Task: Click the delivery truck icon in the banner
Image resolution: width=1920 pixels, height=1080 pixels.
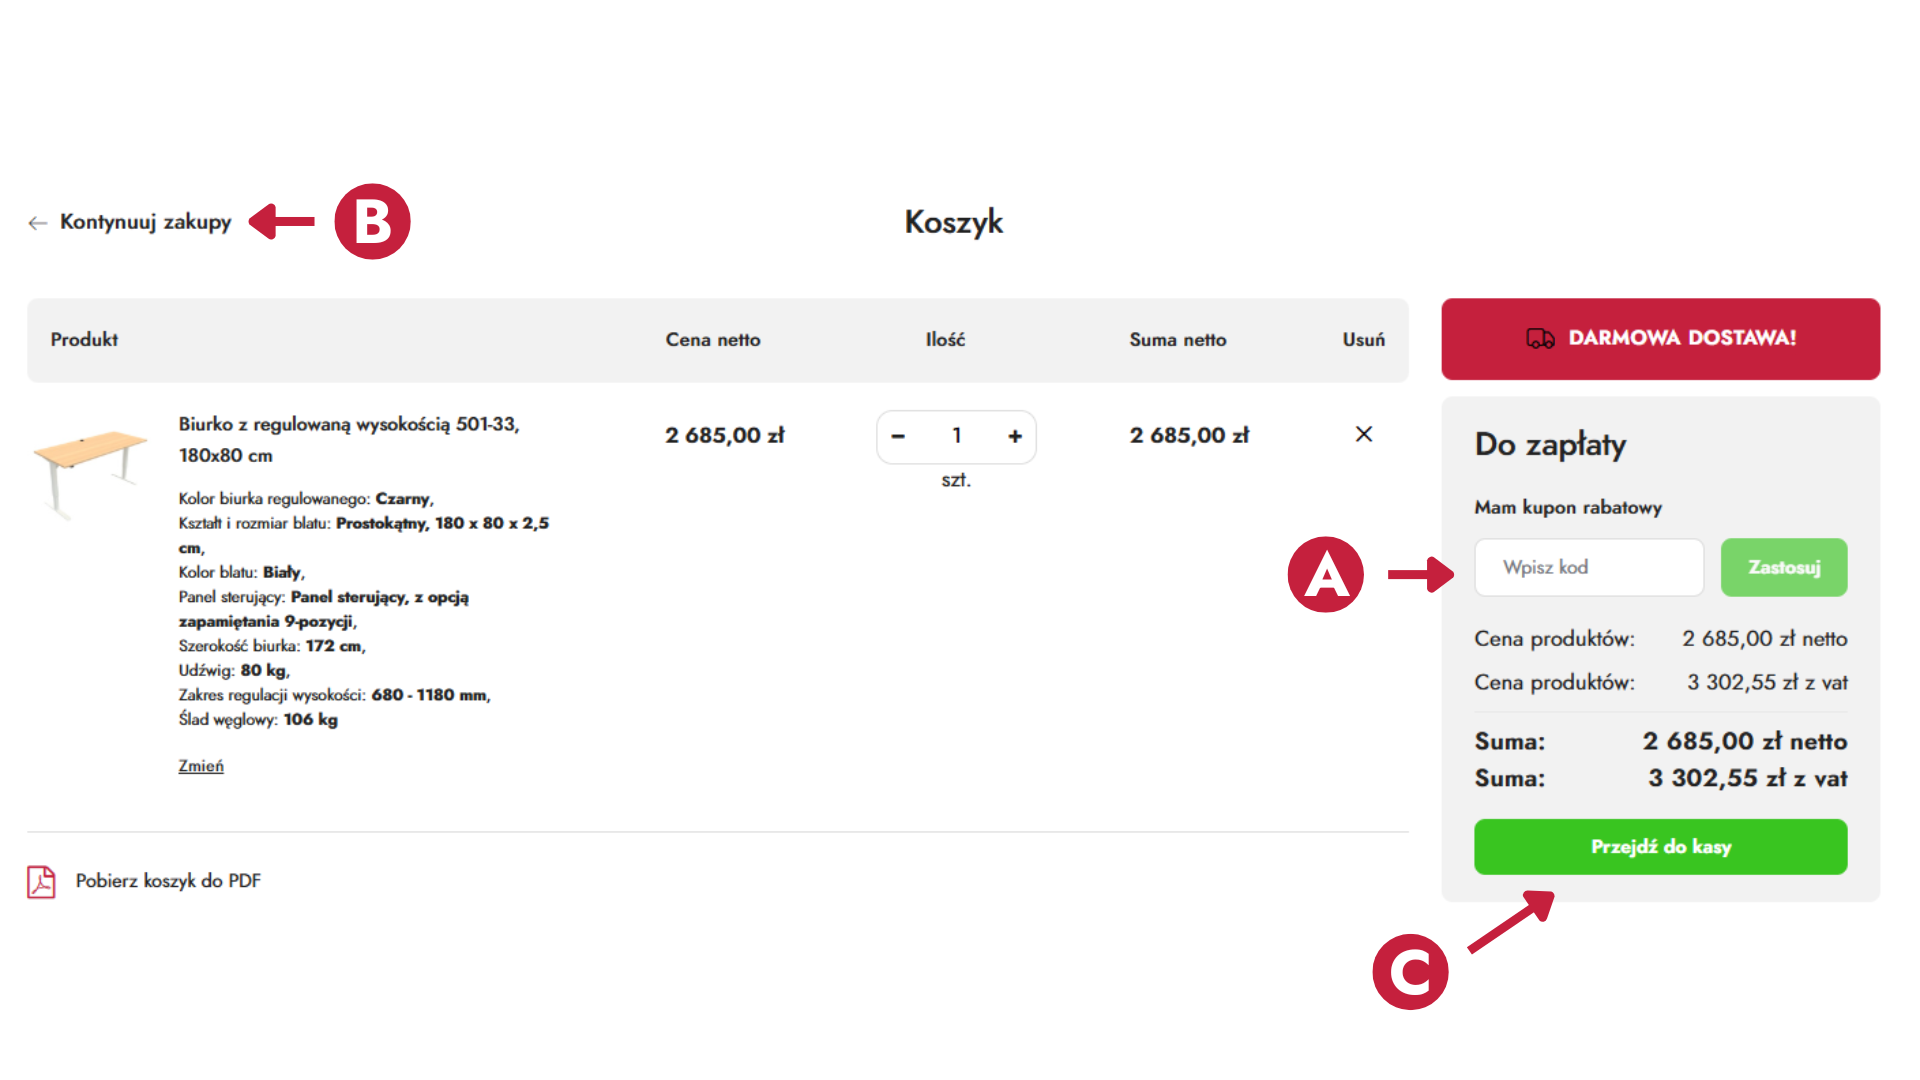Action: 1540,339
